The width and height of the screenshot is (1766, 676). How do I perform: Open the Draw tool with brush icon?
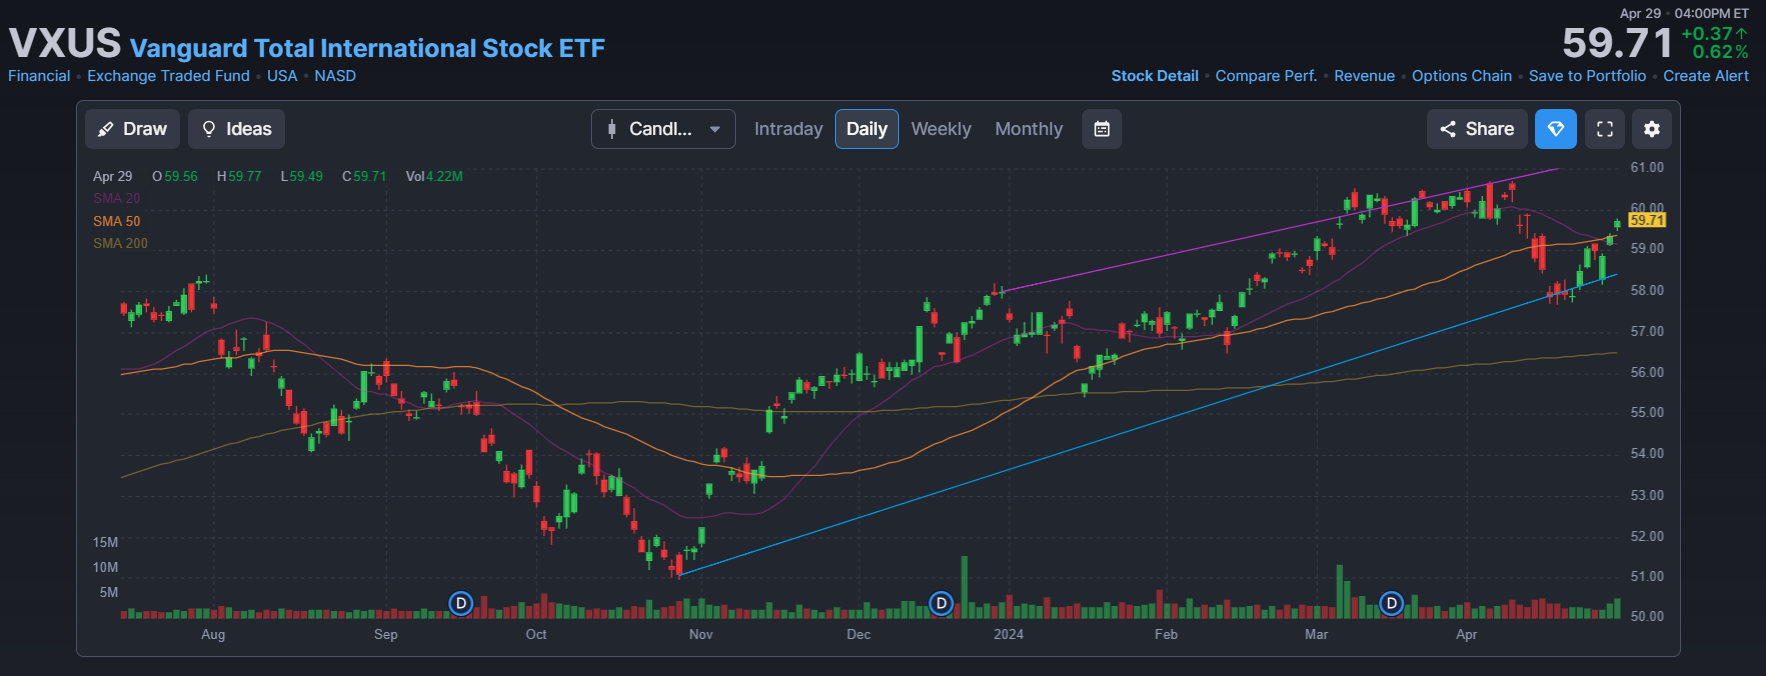[x=132, y=129]
